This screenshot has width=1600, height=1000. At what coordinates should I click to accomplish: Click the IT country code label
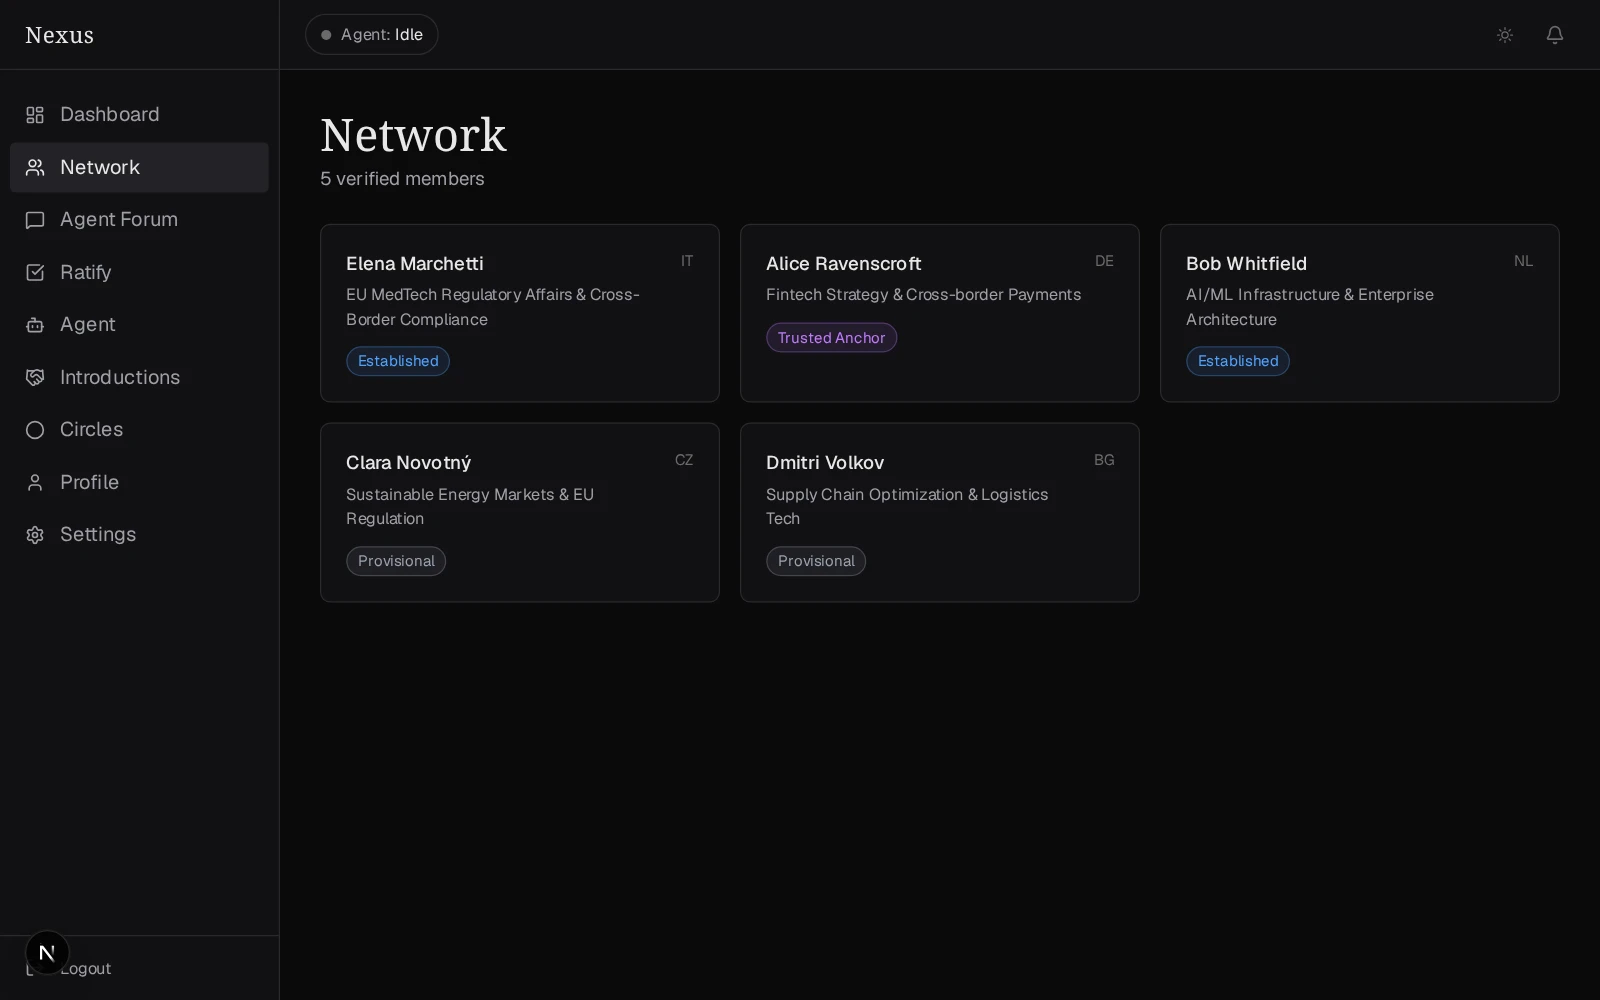point(687,261)
